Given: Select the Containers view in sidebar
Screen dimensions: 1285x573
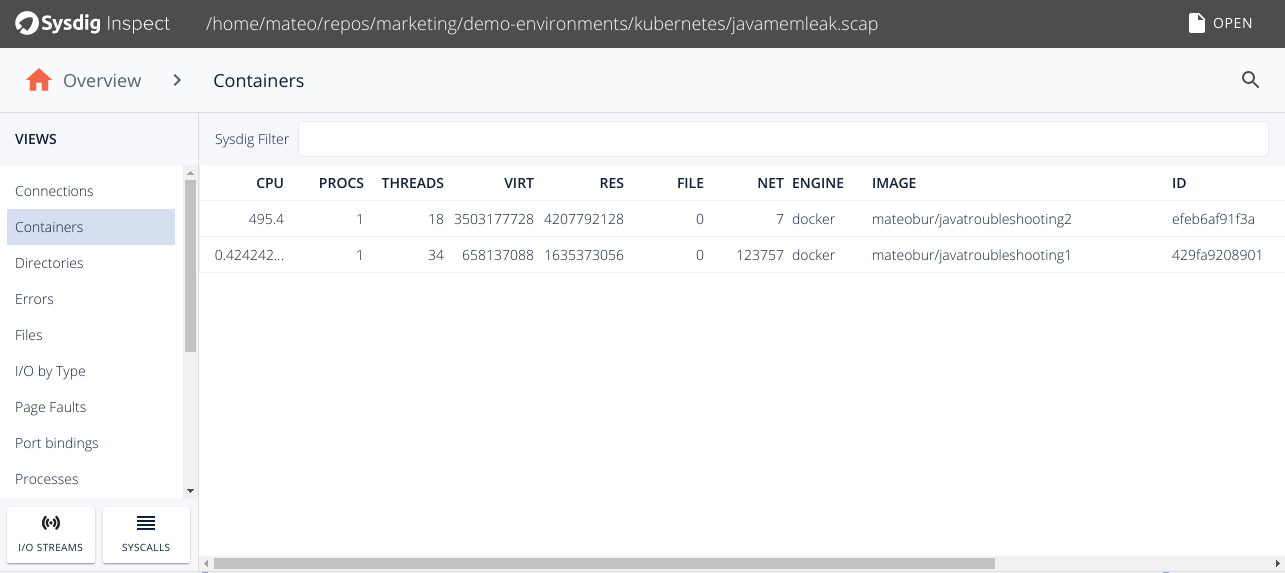Looking at the screenshot, I should point(91,227).
